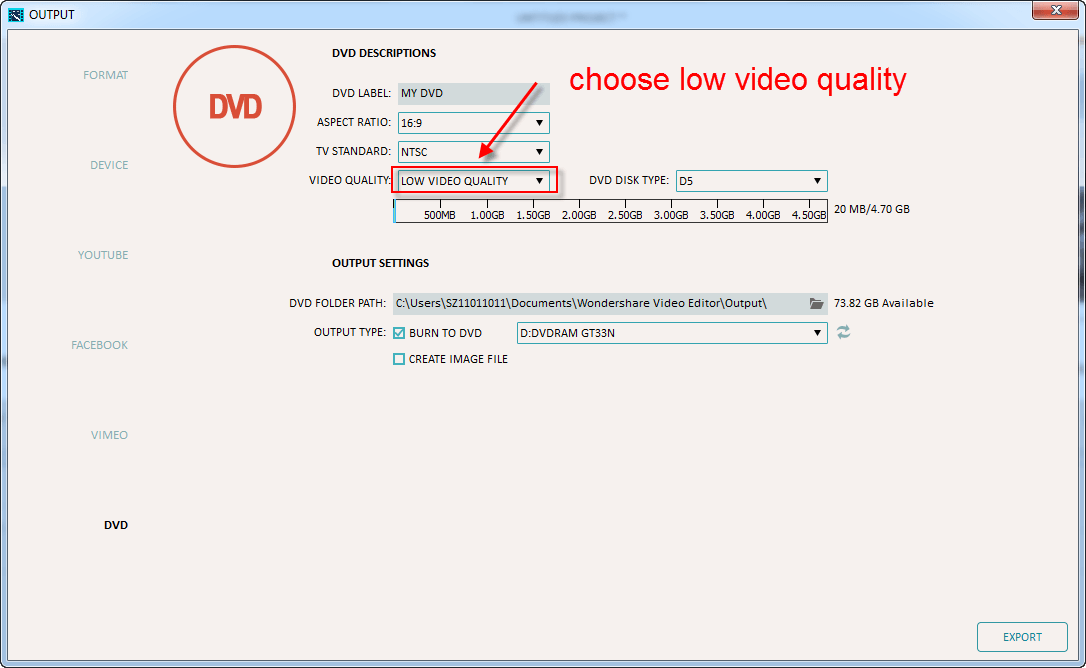Viewport: 1086px width, 668px height.
Task: Click the 20 MB/4.70 GB size text
Action: tap(871, 209)
